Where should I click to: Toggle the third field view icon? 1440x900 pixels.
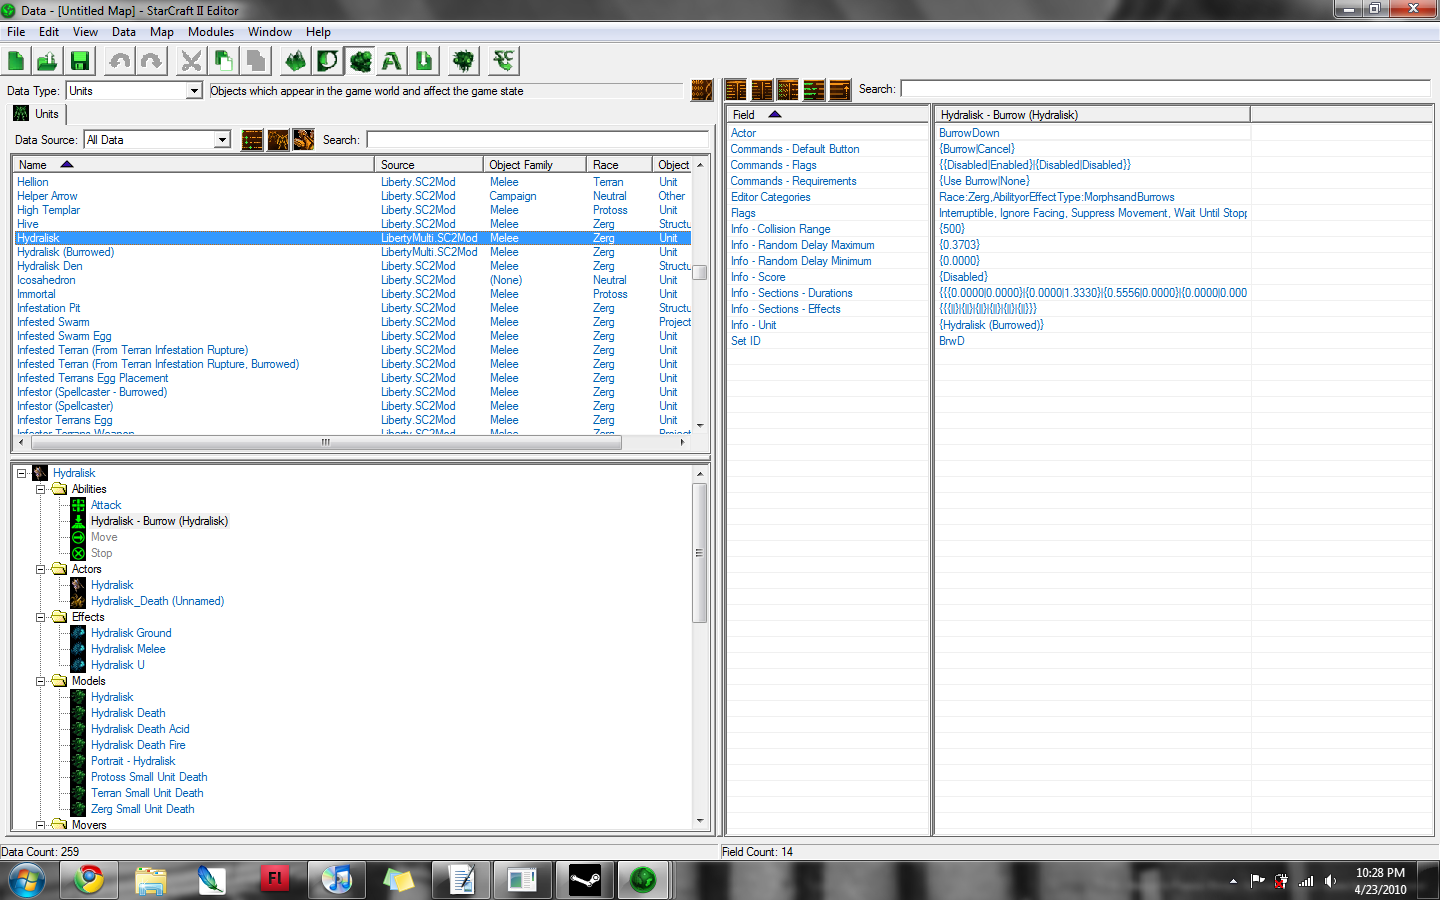point(788,90)
